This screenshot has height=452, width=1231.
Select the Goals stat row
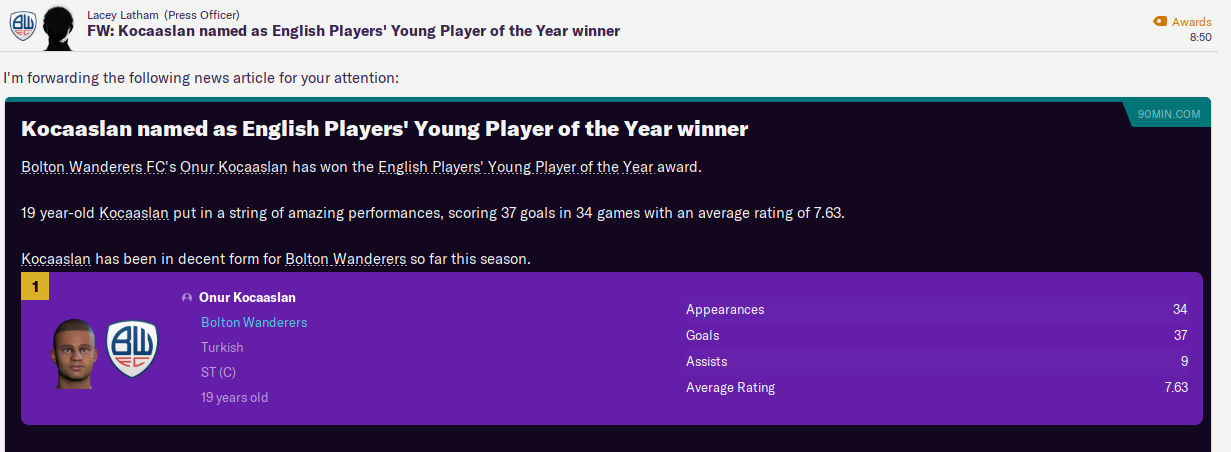coord(936,335)
